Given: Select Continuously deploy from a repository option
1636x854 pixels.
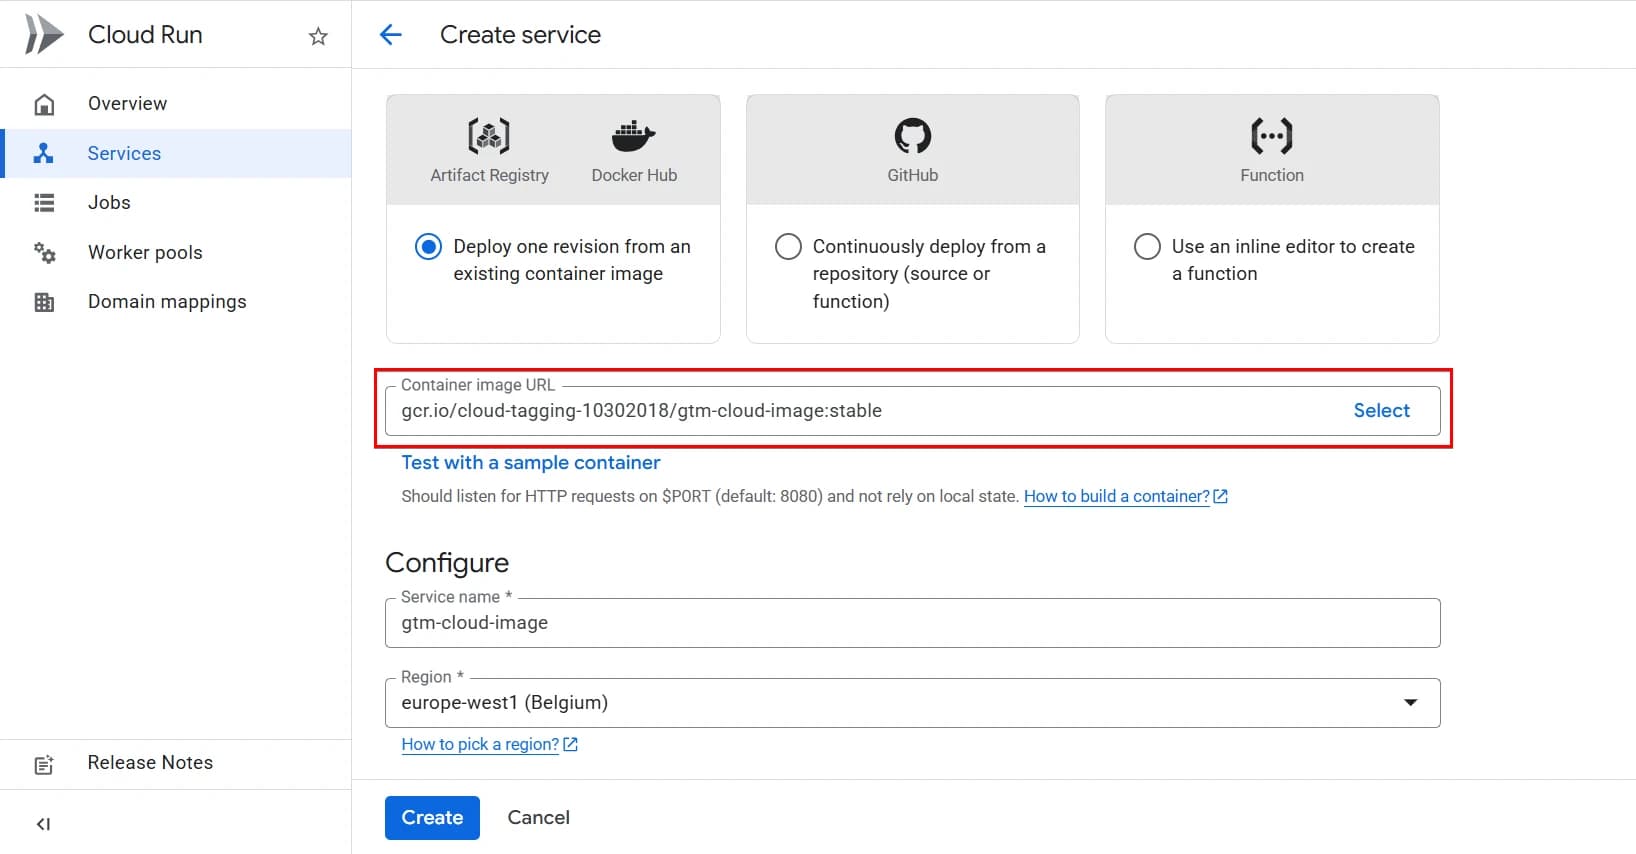Looking at the screenshot, I should pyautogui.click(x=788, y=246).
